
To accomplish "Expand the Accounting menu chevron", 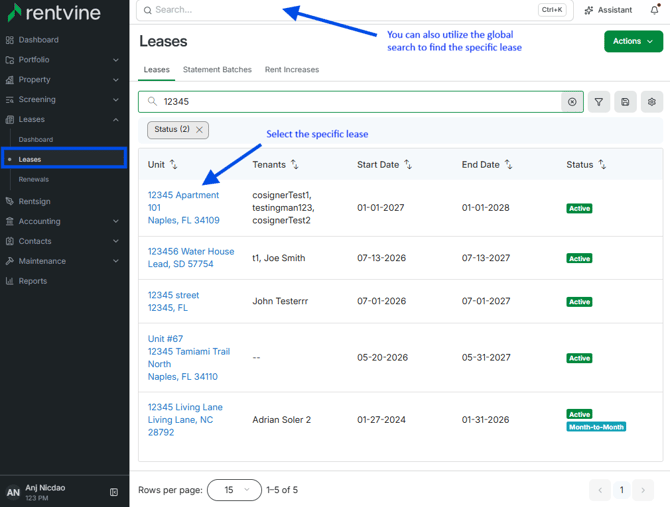I will coord(116,221).
